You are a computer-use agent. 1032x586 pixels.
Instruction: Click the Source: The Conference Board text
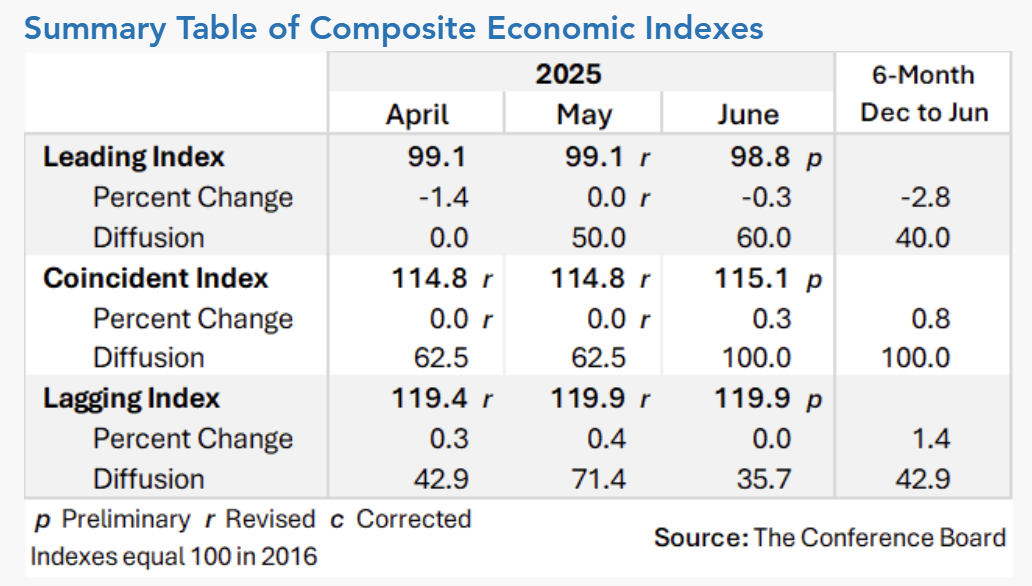coord(829,538)
